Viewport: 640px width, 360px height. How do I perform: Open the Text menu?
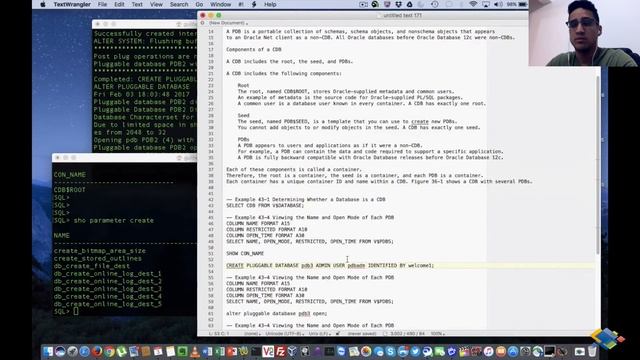(x=137, y=4)
